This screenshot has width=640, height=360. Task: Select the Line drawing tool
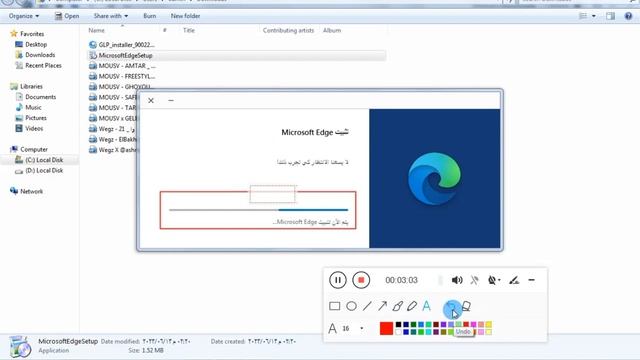pyautogui.click(x=367, y=306)
